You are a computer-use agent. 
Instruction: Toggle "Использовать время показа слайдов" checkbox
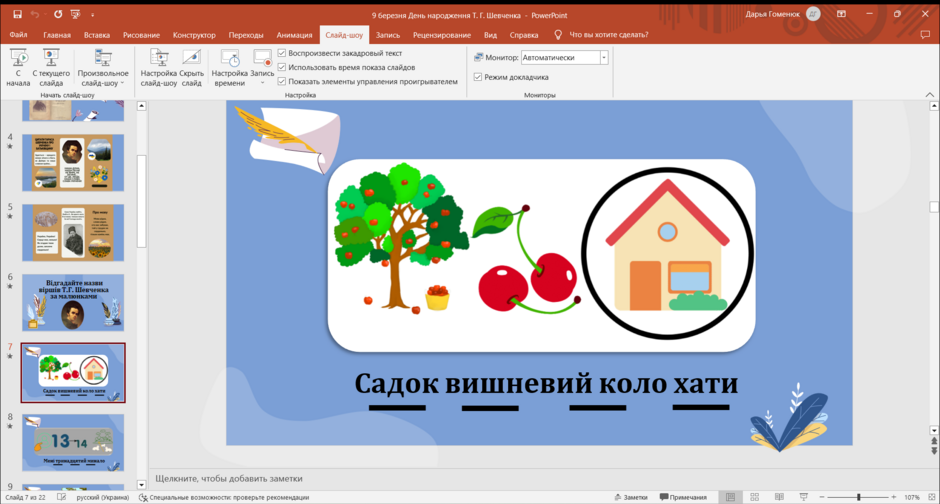(282, 67)
